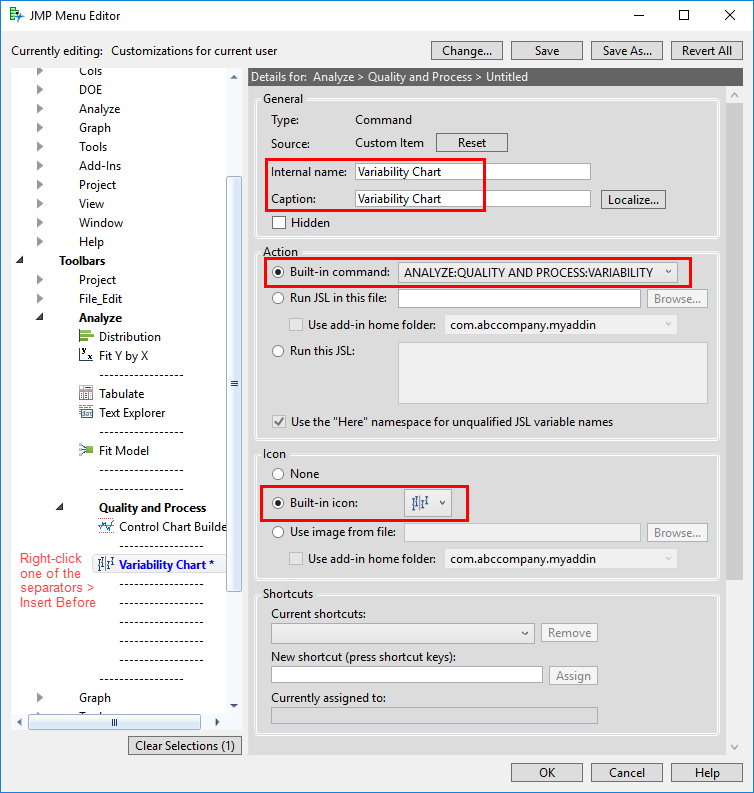Select the Tools menu item in tree
754x793 pixels.
[93, 147]
